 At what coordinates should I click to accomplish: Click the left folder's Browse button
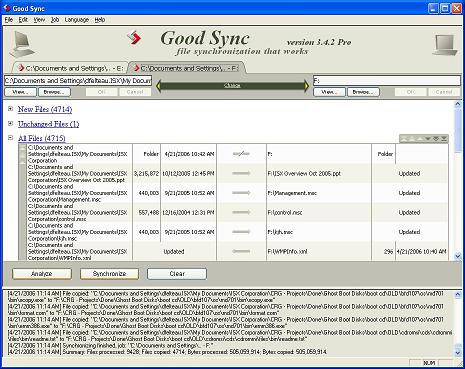coord(54,92)
